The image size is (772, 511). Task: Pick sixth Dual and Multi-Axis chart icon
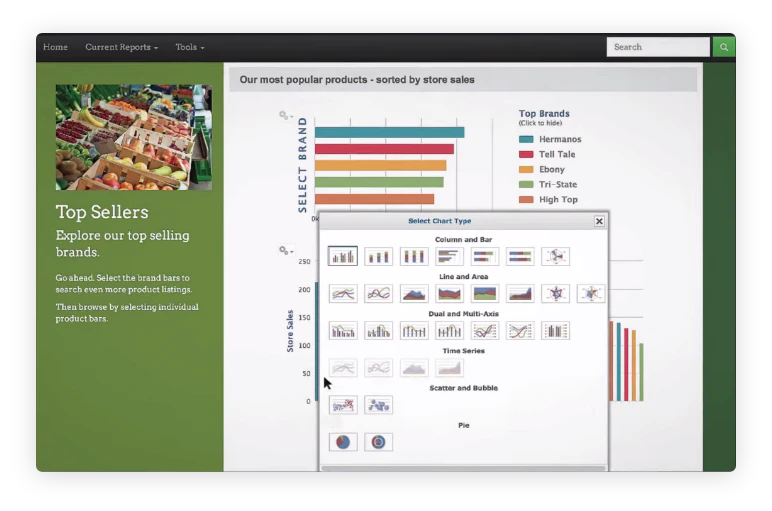point(520,331)
